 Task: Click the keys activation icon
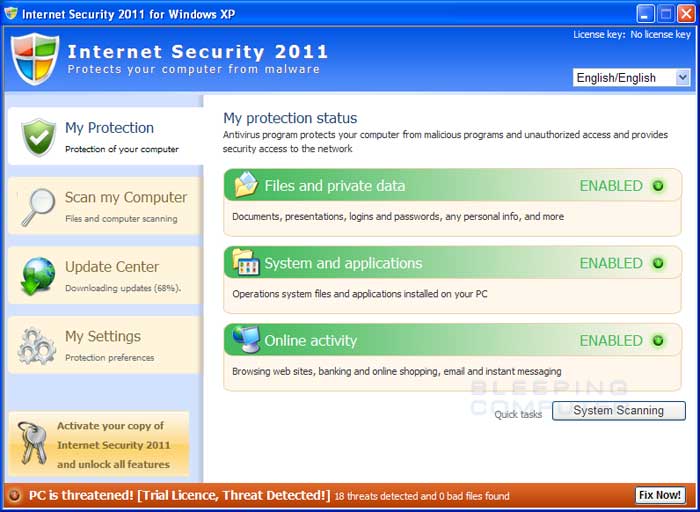(32, 443)
